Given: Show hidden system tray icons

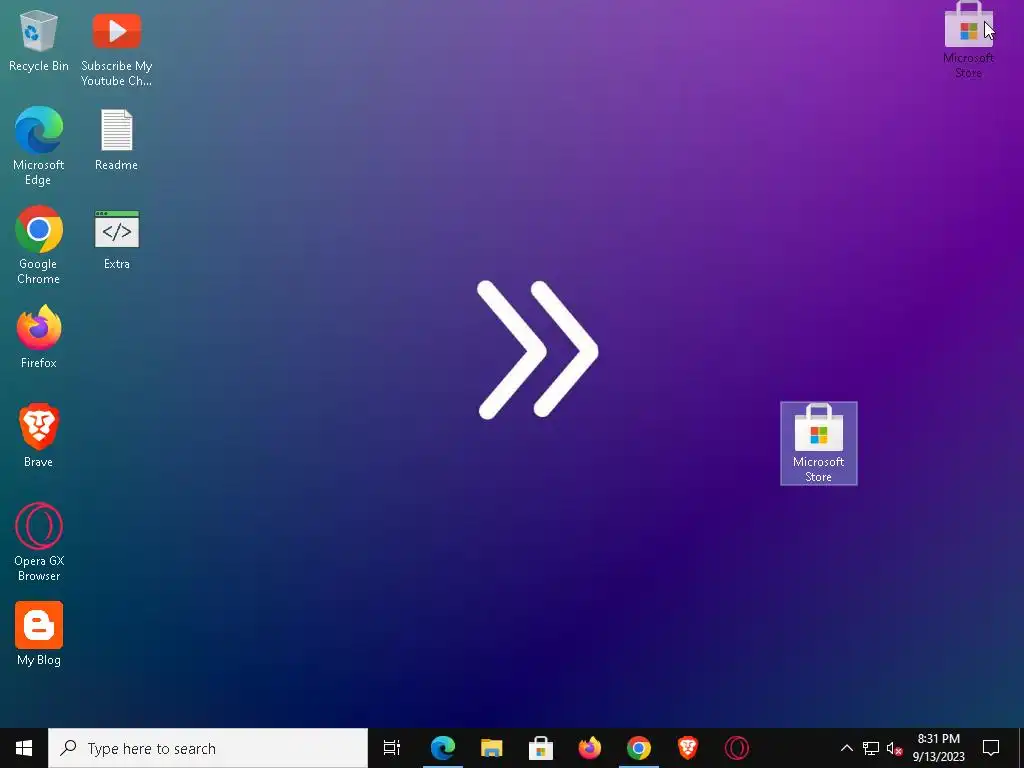Looking at the screenshot, I should (x=846, y=748).
